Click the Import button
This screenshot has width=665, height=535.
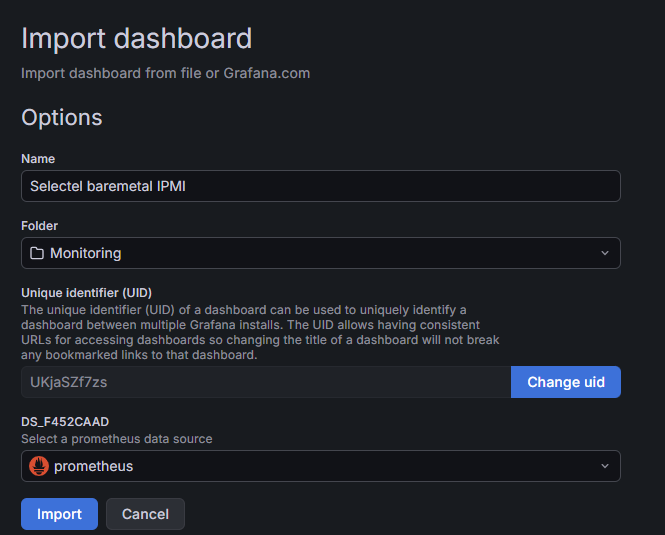[x=59, y=514]
